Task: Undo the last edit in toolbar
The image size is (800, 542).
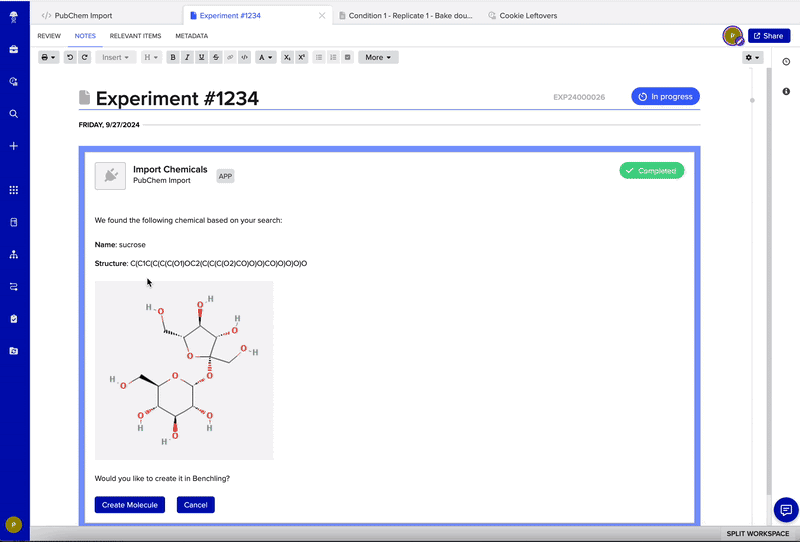Action: 70,57
